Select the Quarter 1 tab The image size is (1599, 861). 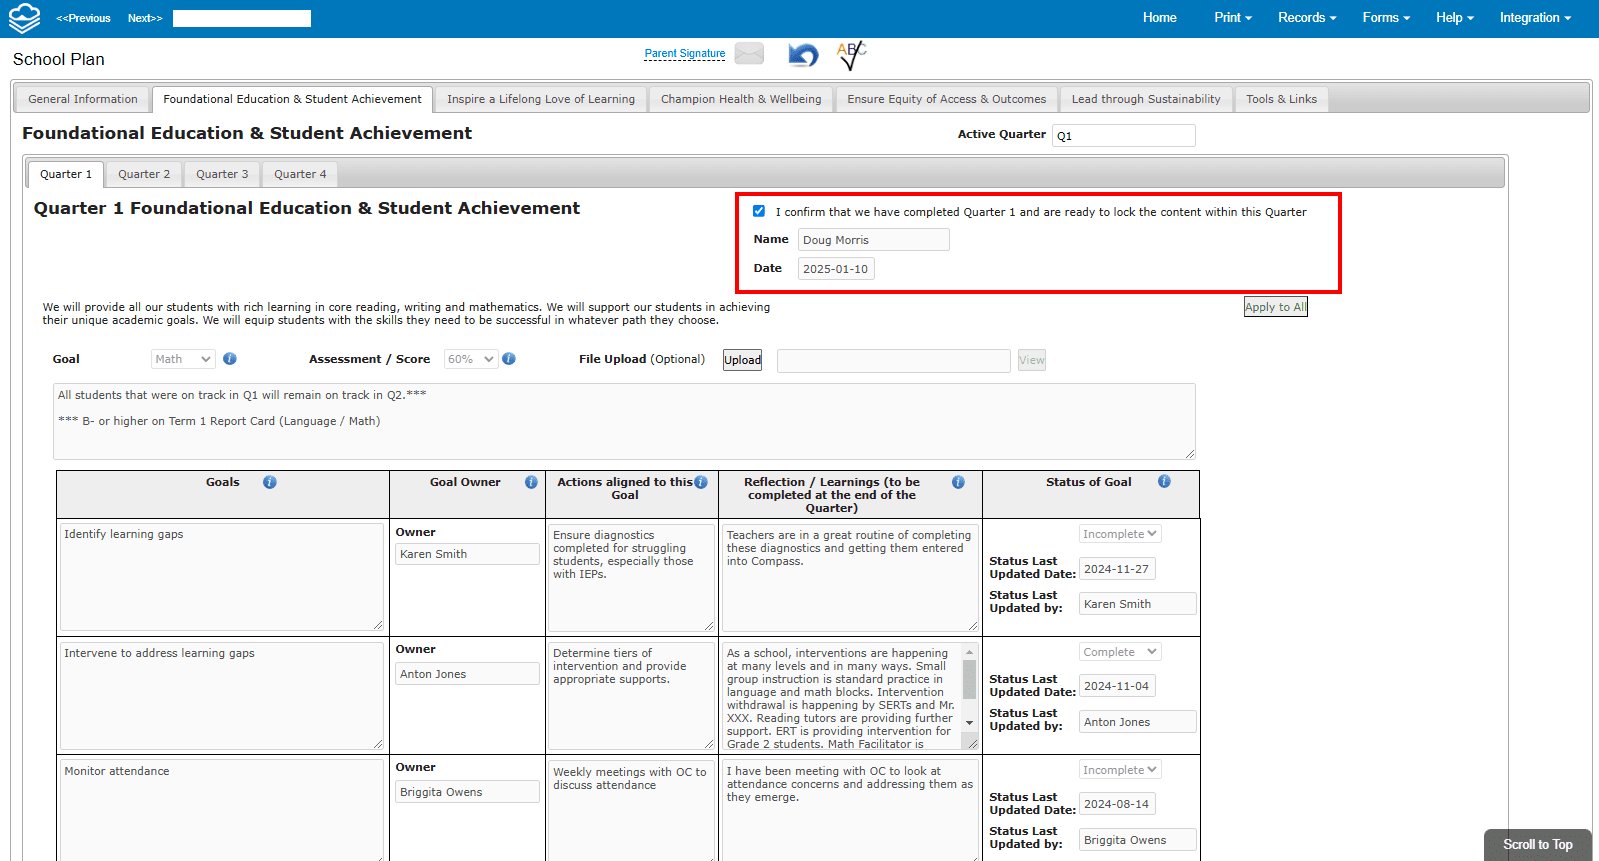(66, 174)
